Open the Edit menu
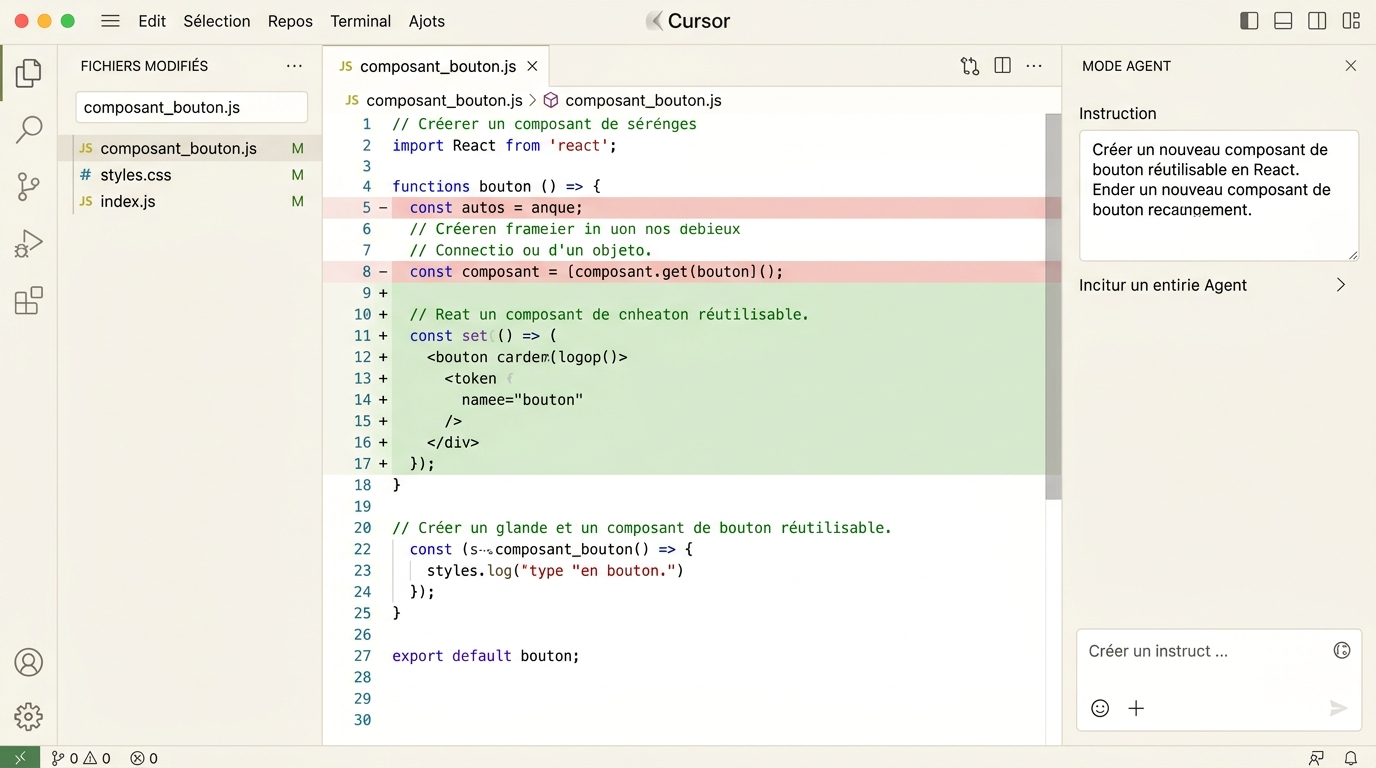Screen dimensions: 1376x768 [x=152, y=21]
